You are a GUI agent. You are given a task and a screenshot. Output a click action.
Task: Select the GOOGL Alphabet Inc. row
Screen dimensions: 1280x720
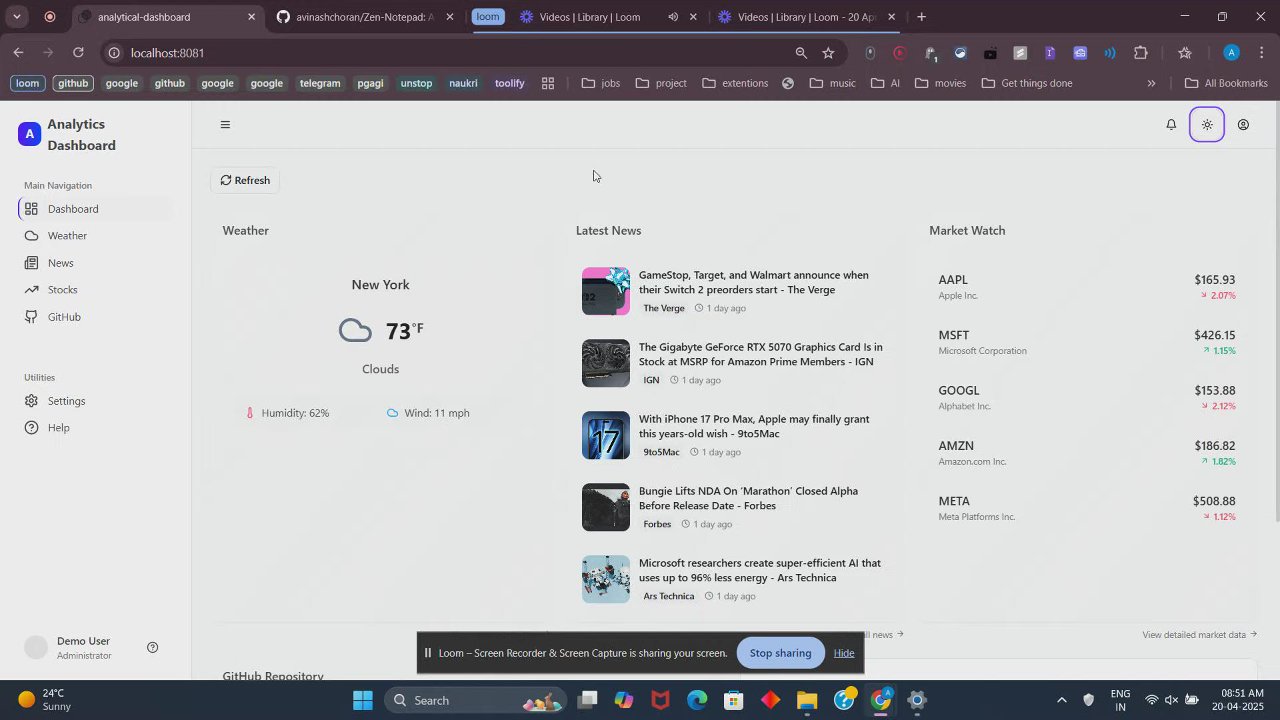pyautogui.click(x=1087, y=397)
